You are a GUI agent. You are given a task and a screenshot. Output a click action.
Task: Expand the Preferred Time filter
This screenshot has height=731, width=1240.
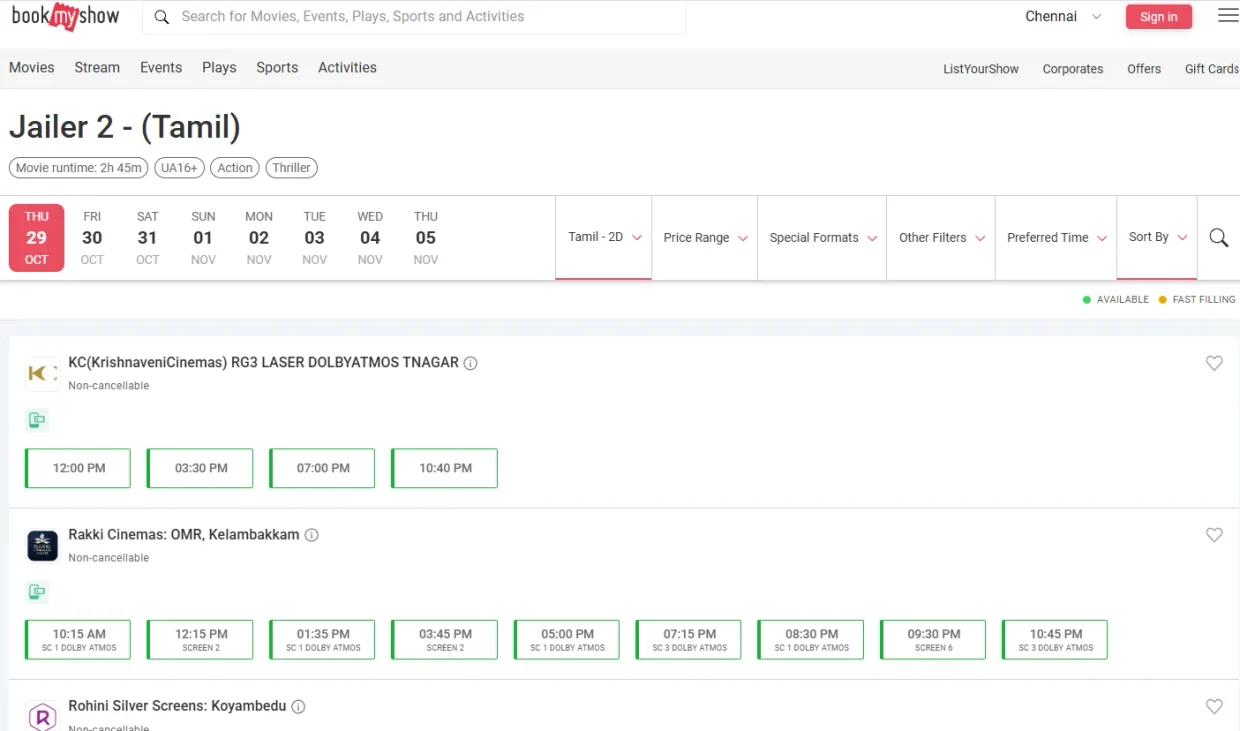coord(1056,238)
